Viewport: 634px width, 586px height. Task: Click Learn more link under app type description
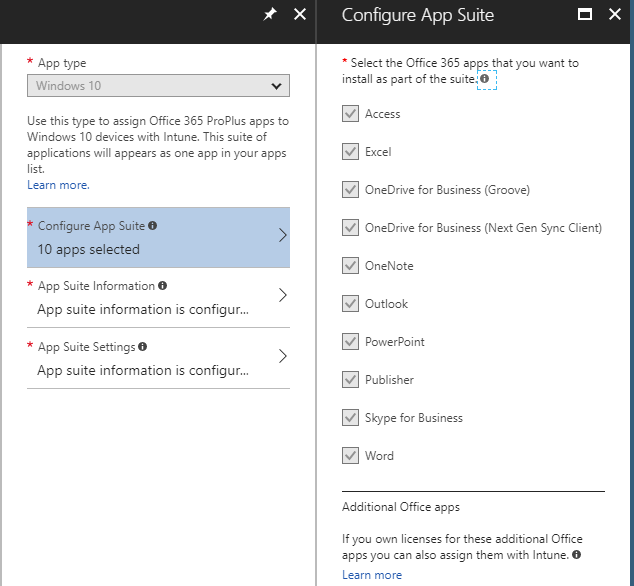pyautogui.click(x=58, y=185)
